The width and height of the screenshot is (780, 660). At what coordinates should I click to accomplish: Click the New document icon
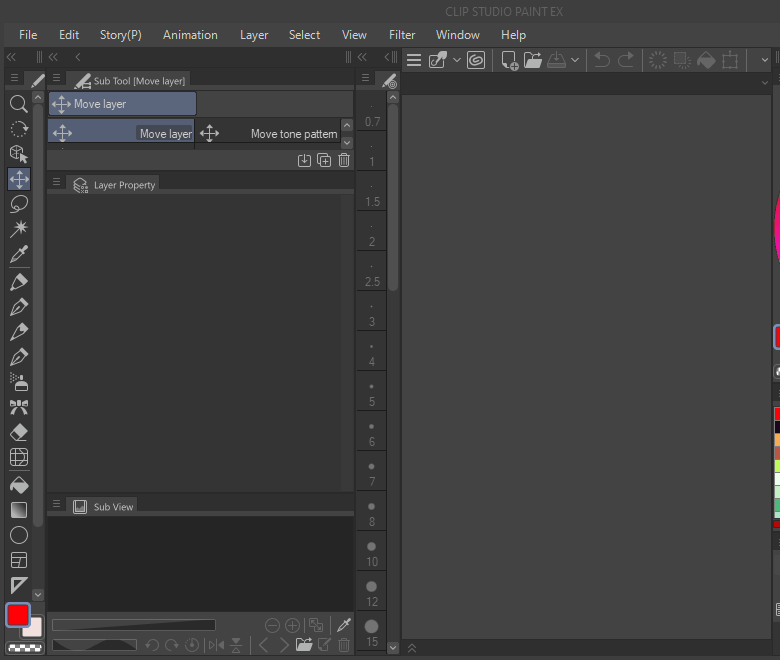pyautogui.click(x=509, y=60)
